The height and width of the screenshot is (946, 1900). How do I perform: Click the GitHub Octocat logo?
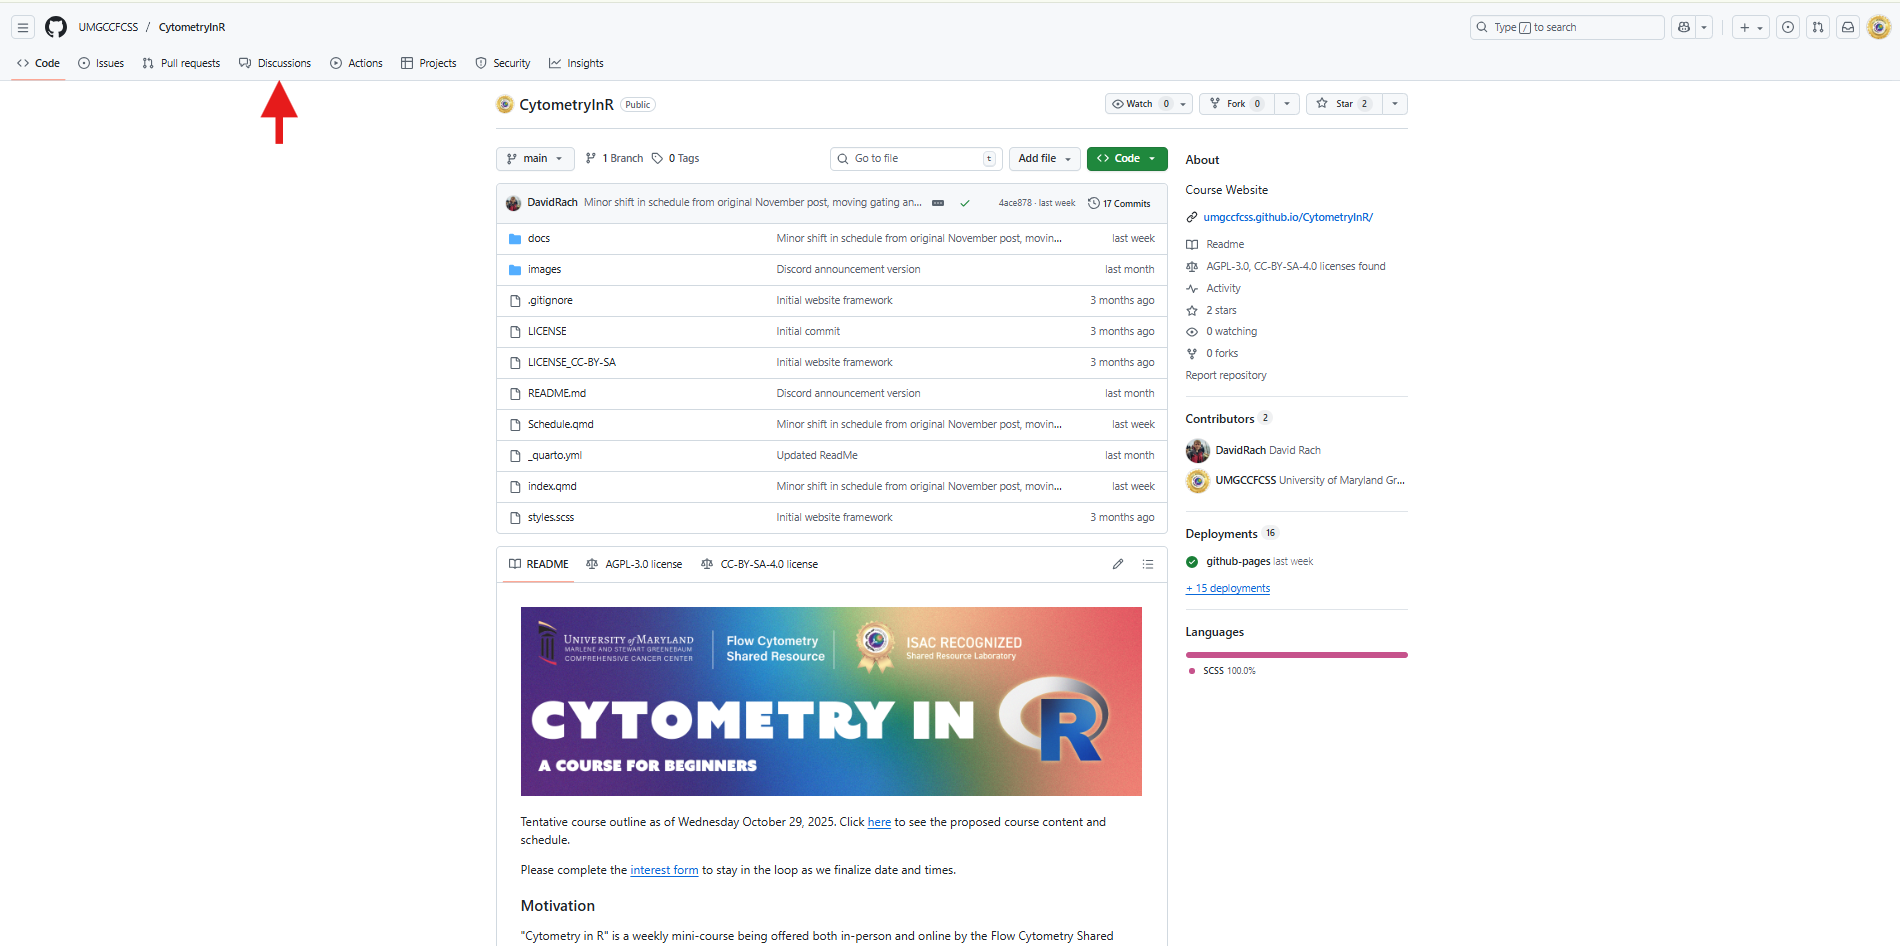coord(56,27)
